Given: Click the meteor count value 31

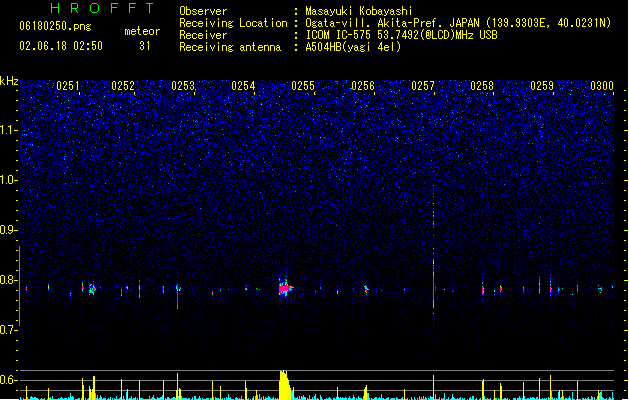Looking at the screenshot, I should [x=145, y=46].
